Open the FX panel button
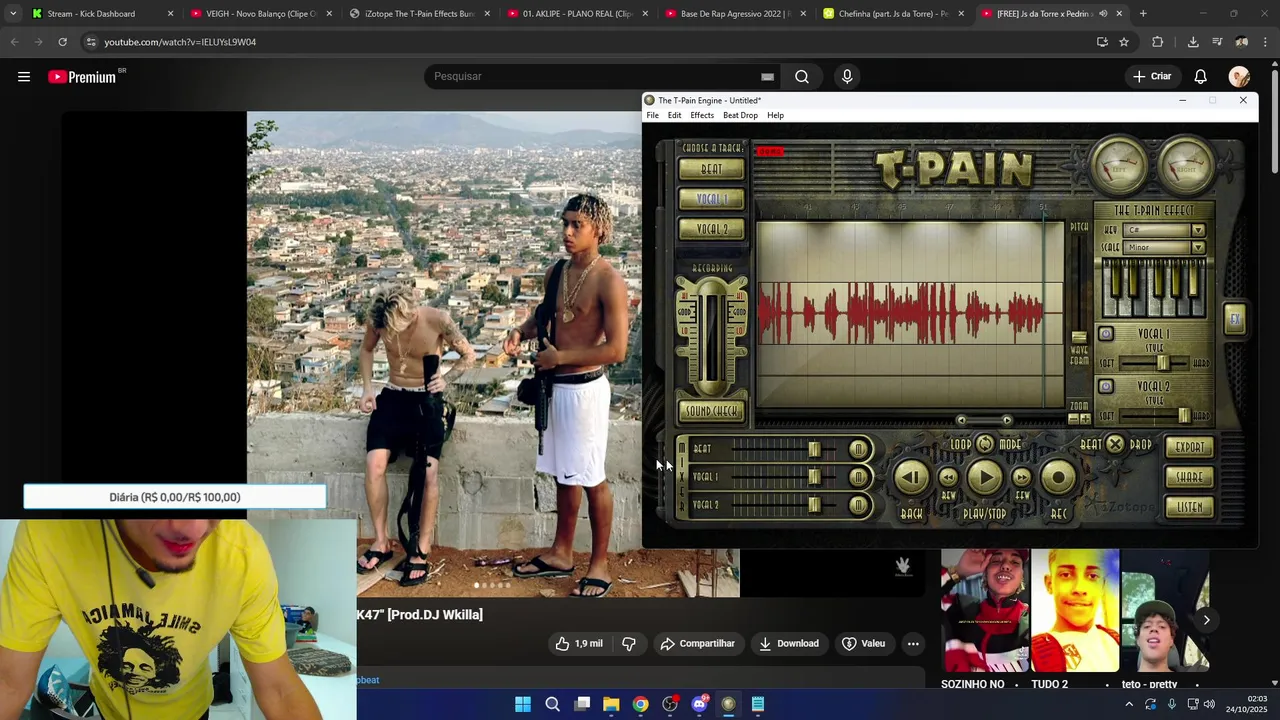 [x=1235, y=319]
